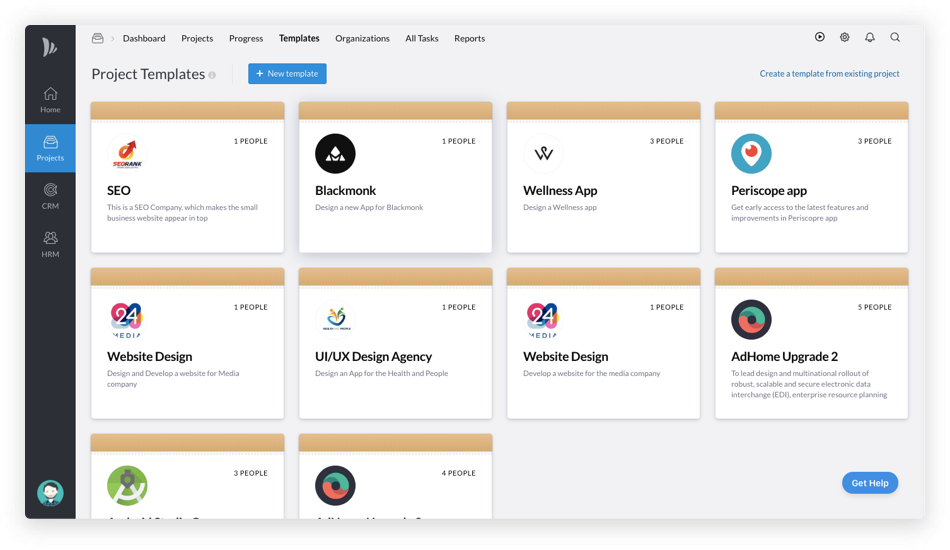The height and width of the screenshot is (550, 950).
Task: Click the Get Help button
Action: coord(870,483)
